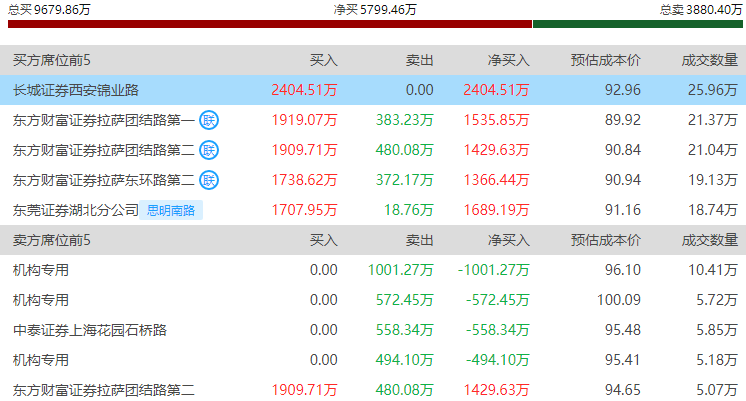Click the 1366.44万 net buy value
The width and height of the screenshot is (746, 401).
tap(496, 180)
